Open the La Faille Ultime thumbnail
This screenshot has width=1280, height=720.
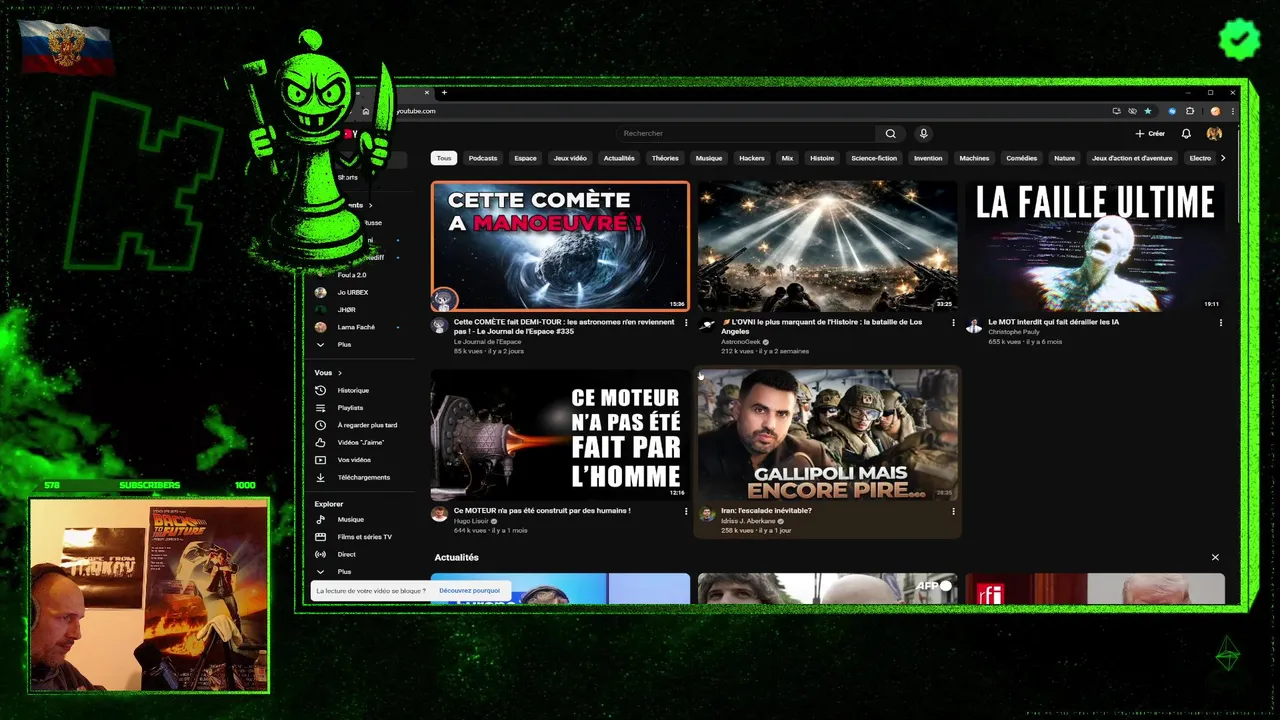(1095, 246)
